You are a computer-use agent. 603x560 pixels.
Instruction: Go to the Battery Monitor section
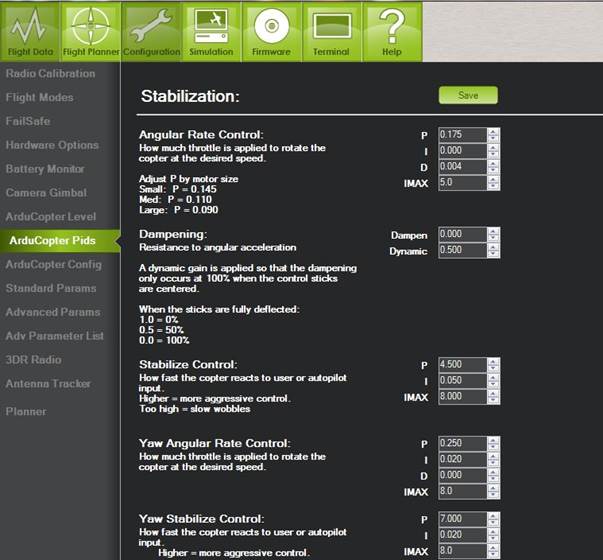(46, 169)
